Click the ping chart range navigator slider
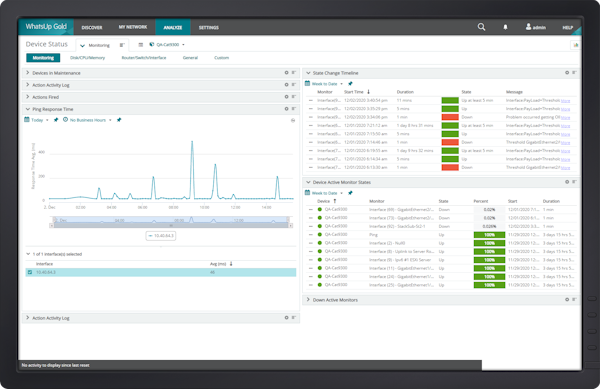600x389 pixels. [171, 221]
